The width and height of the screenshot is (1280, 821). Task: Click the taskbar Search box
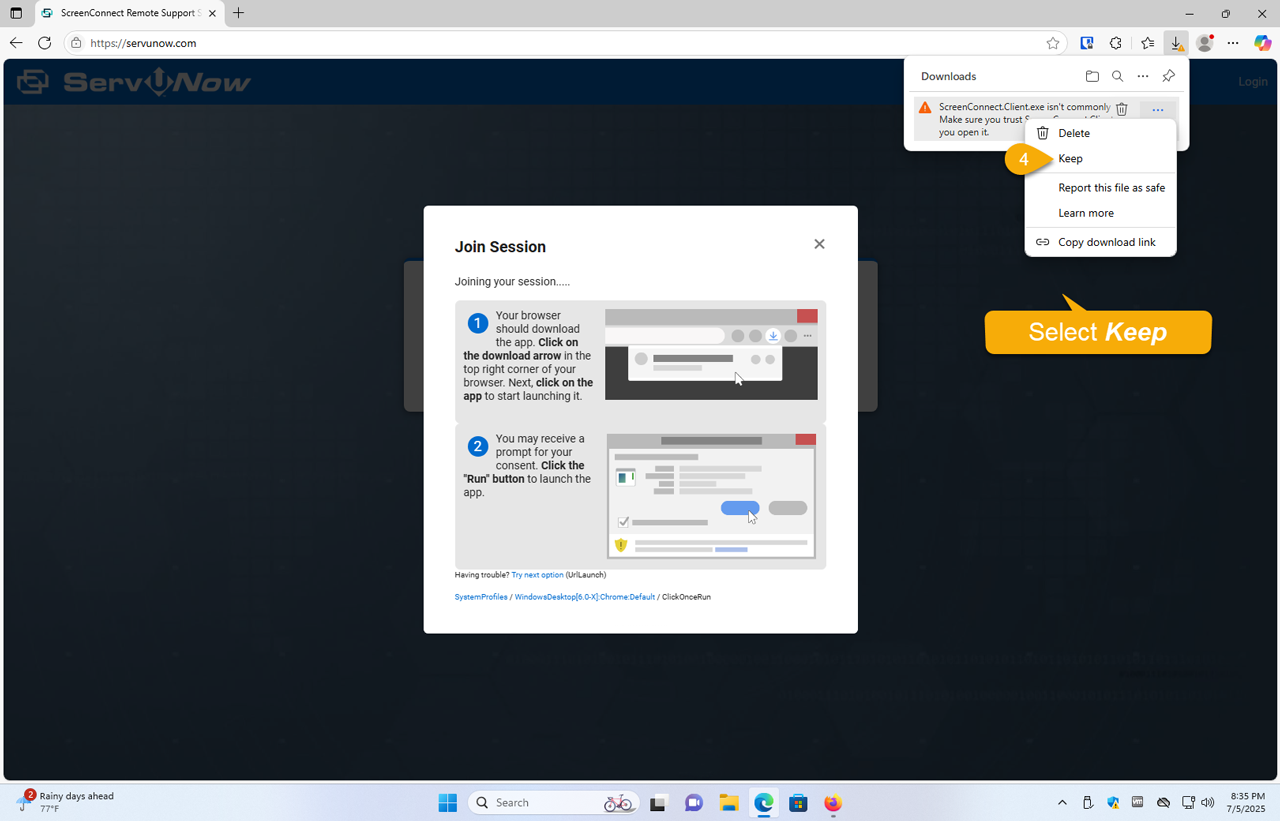coord(553,803)
